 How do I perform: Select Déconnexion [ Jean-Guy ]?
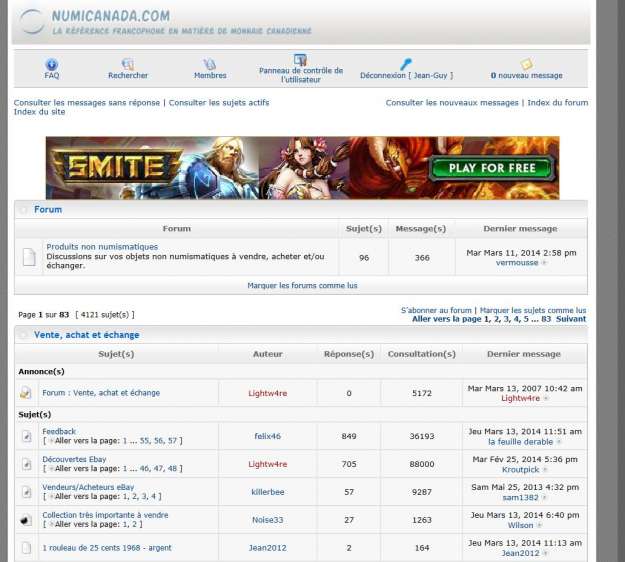click(406, 75)
